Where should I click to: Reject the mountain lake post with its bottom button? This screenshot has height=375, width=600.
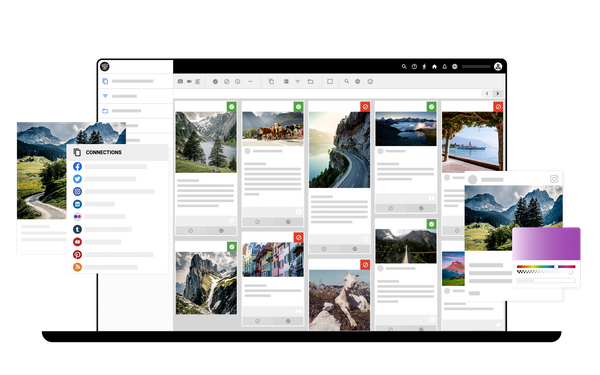tap(191, 231)
